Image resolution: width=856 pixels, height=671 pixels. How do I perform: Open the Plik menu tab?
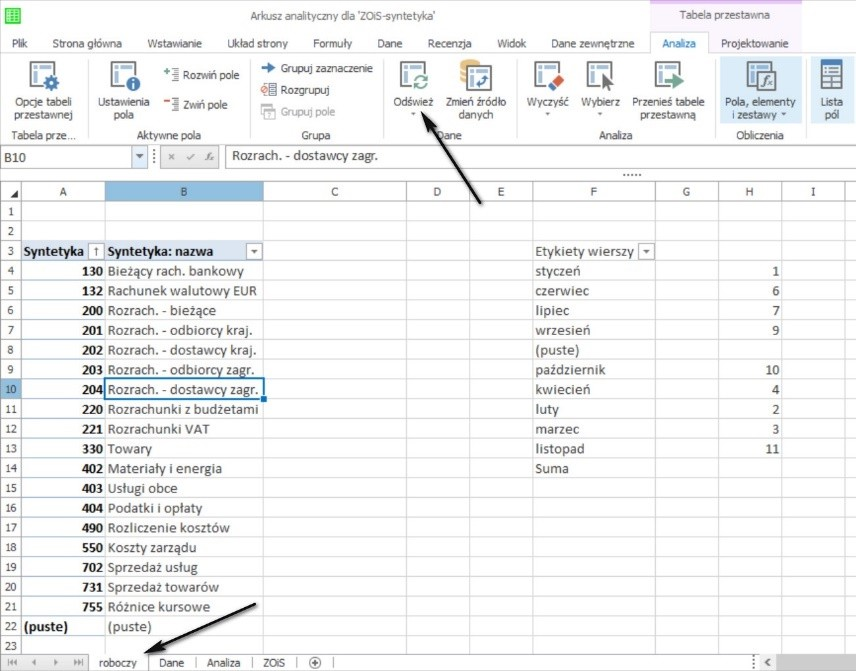(x=20, y=43)
